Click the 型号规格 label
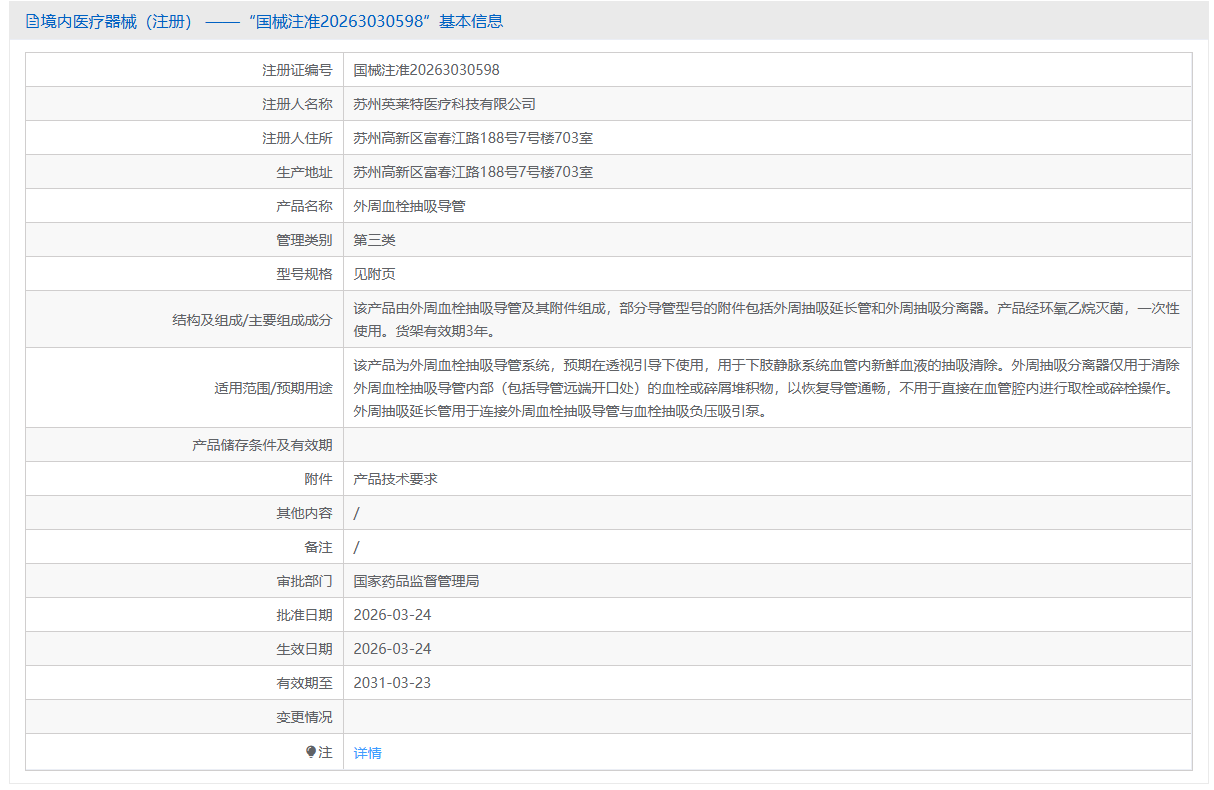 coord(304,274)
